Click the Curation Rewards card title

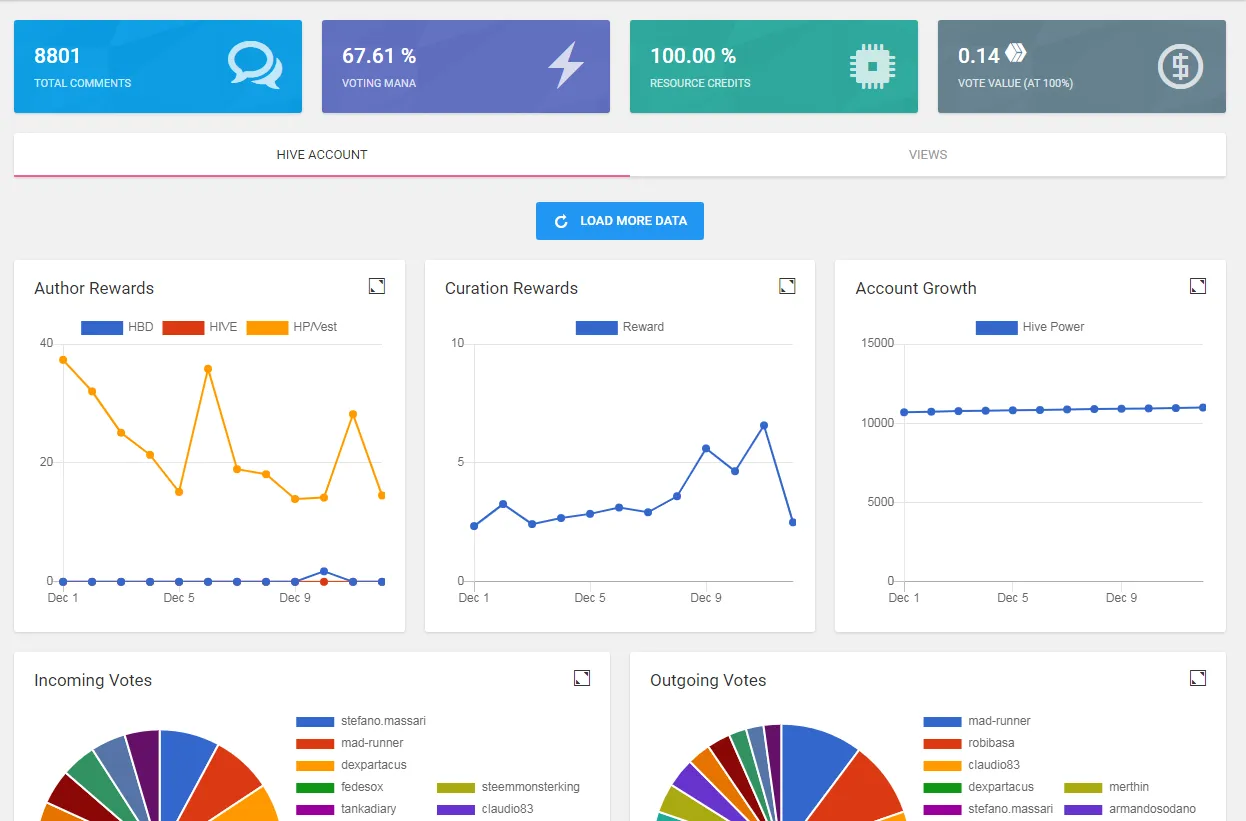[x=511, y=288]
